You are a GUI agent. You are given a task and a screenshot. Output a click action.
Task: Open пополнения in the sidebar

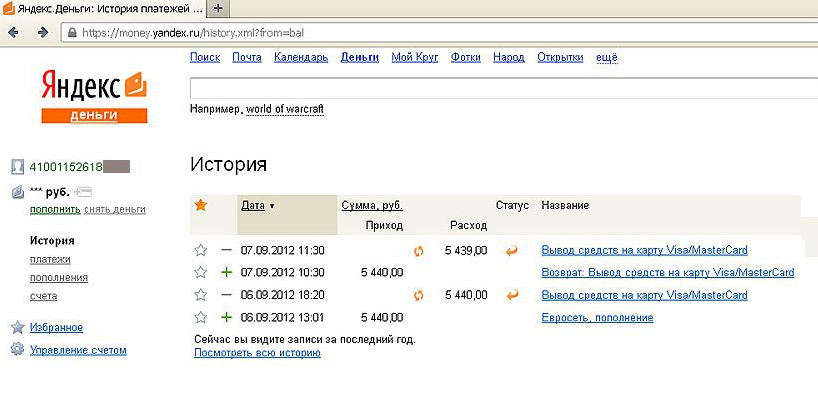click(x=59, y=278)
